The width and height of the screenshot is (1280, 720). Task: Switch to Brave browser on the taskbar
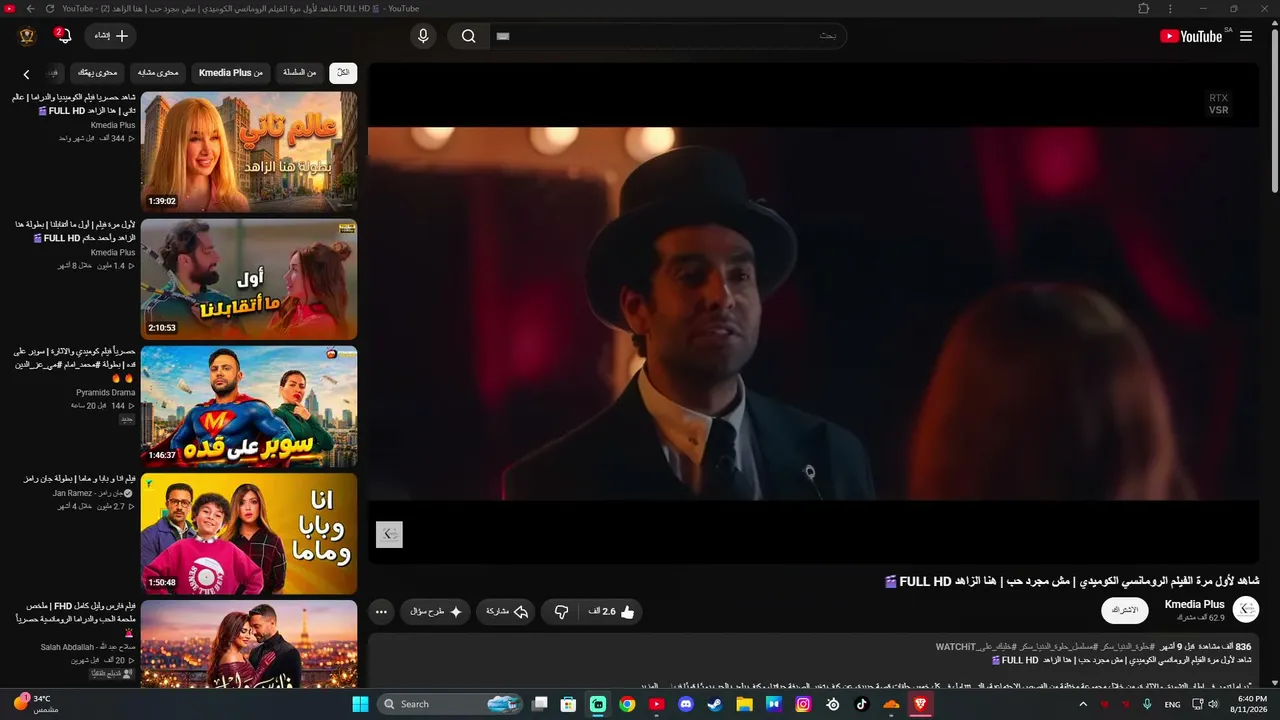(x=921, y=704)
